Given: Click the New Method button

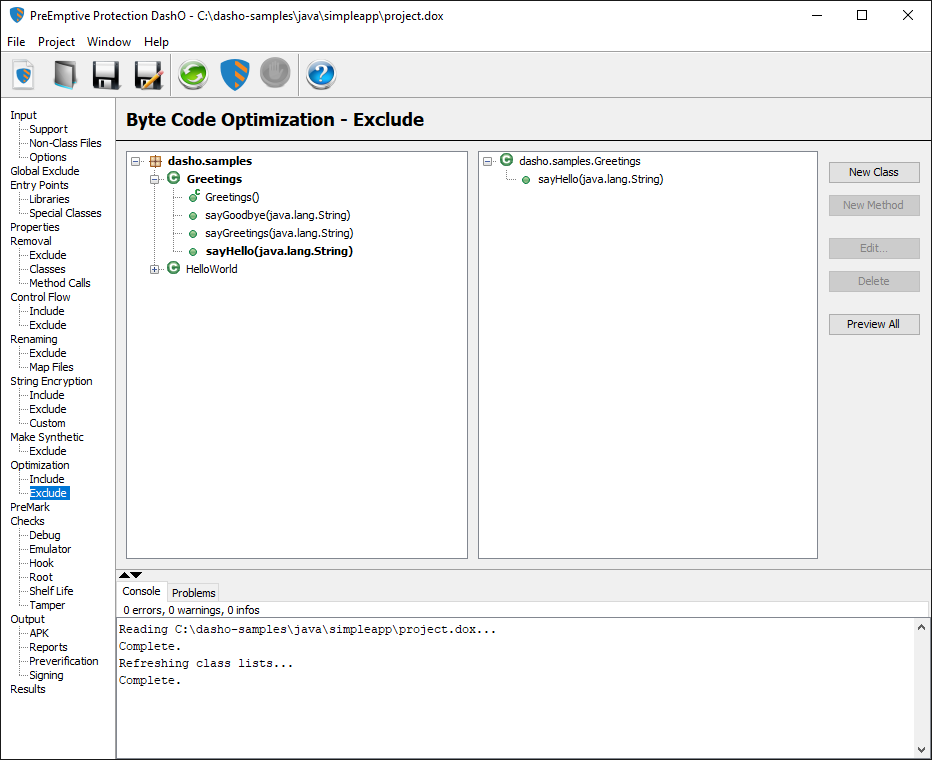Looking at the screenshot, I should pyautogui.click(x=874, y=206).
